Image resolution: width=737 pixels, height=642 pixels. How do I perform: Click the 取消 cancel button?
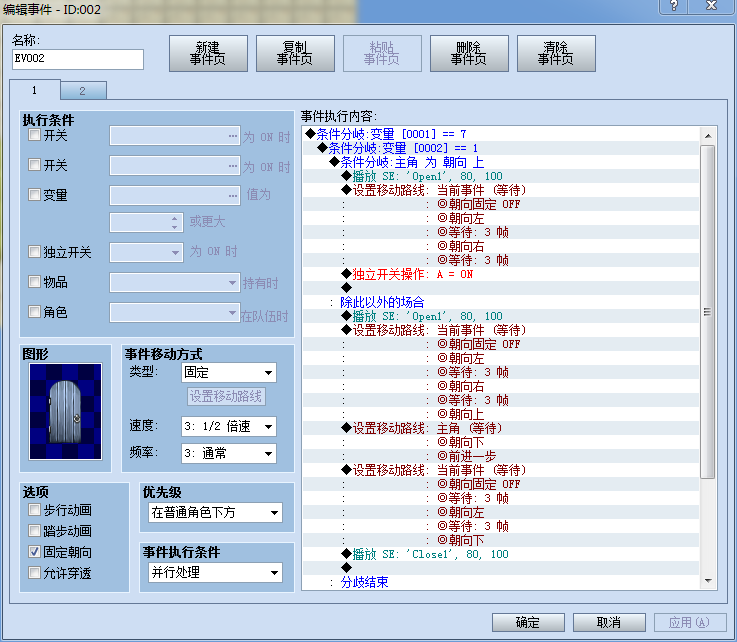[x=609, y=622]
